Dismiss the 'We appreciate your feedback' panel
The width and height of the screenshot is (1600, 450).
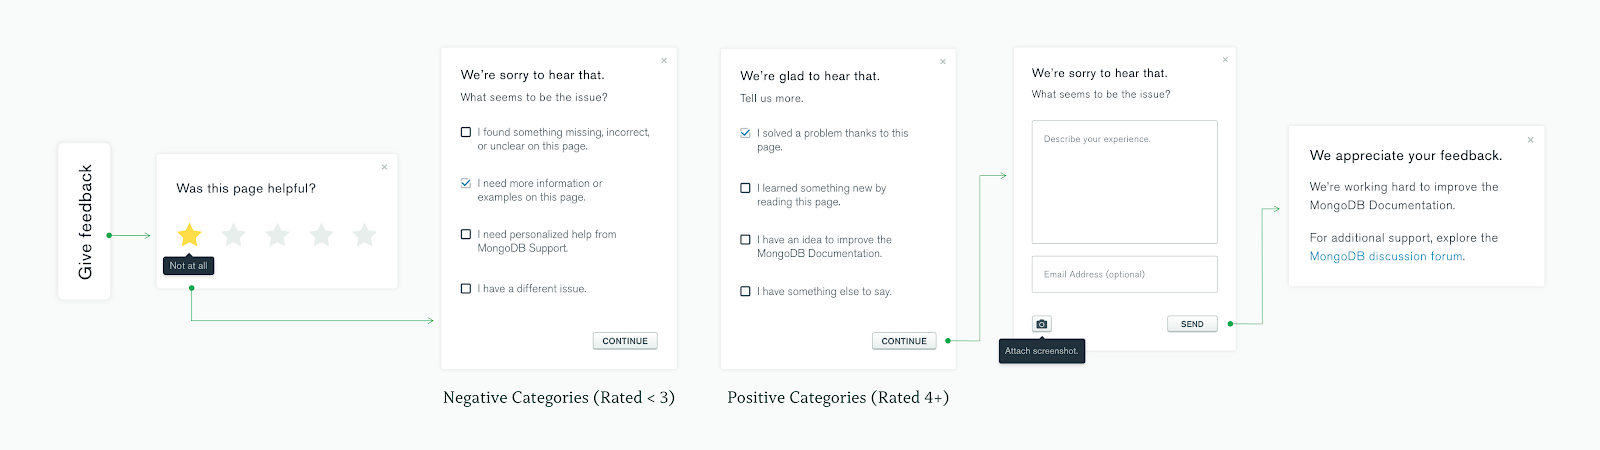1530,140
